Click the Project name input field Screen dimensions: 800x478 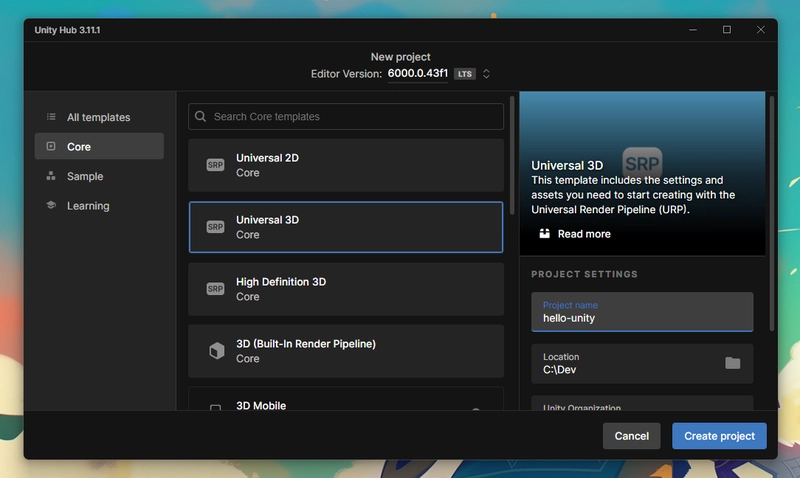[x=642, y=312]
